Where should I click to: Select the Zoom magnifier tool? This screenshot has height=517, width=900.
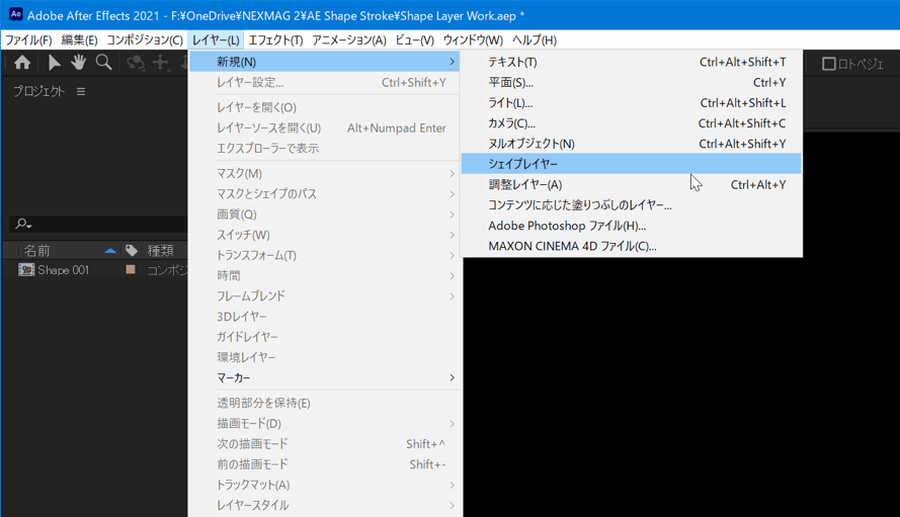pyautogui.click(x=103, y=63)
